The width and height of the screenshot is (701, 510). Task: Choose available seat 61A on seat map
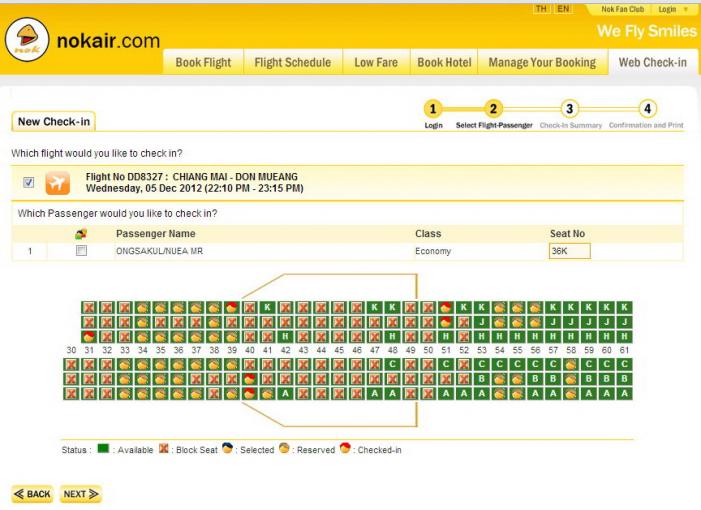tap(624, 394)
